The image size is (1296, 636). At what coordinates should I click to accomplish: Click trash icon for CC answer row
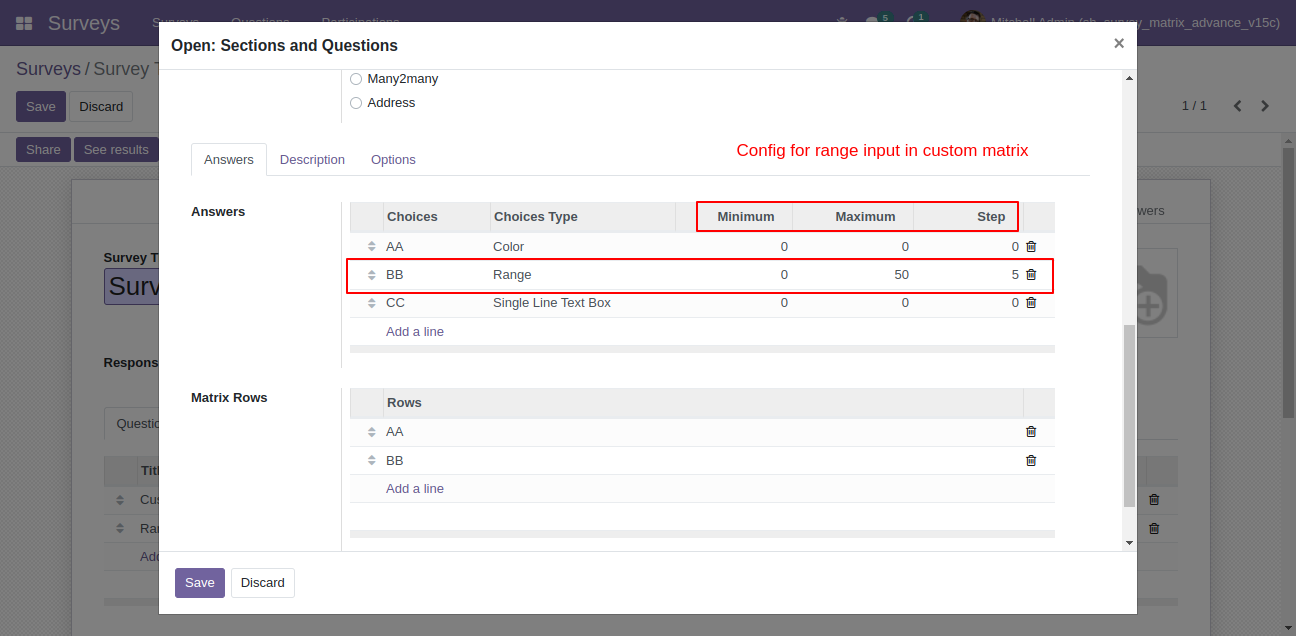point(1031,302)
